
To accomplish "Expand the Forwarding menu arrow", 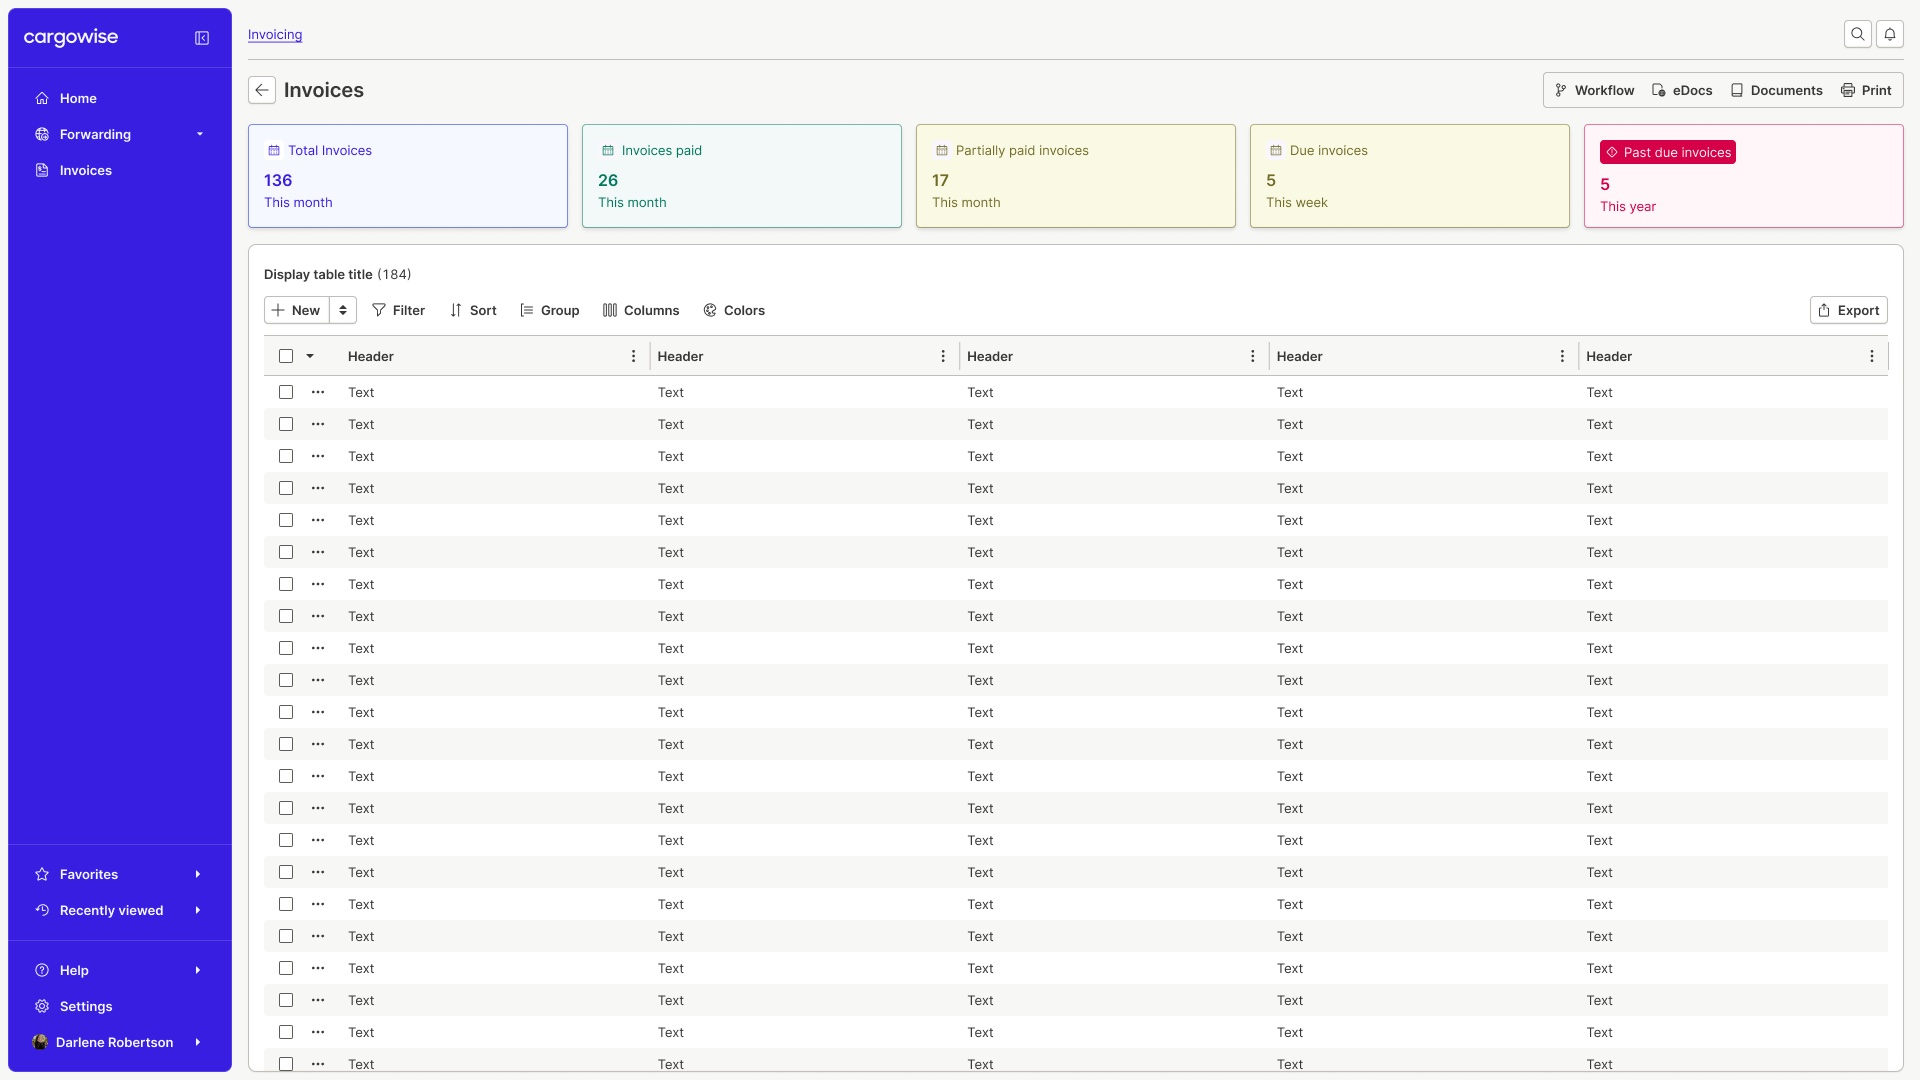I will click(x=200, y=134).
